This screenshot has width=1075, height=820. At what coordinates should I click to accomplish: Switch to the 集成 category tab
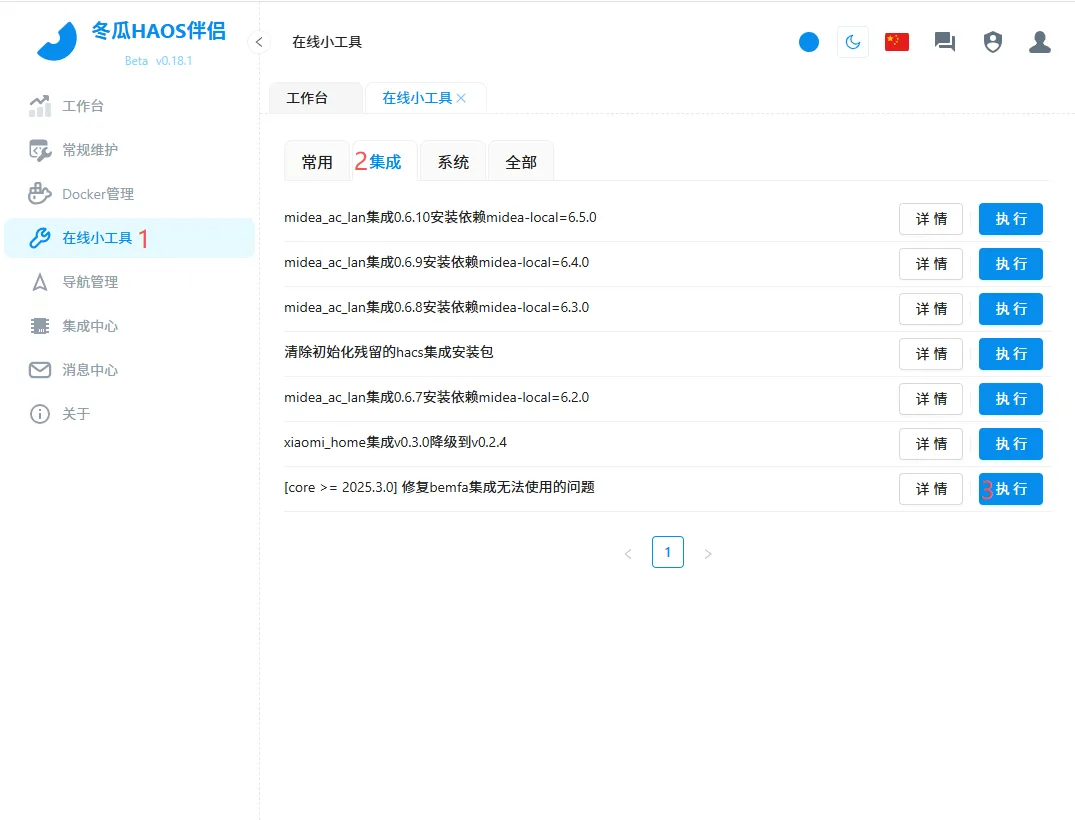point(385,162)
